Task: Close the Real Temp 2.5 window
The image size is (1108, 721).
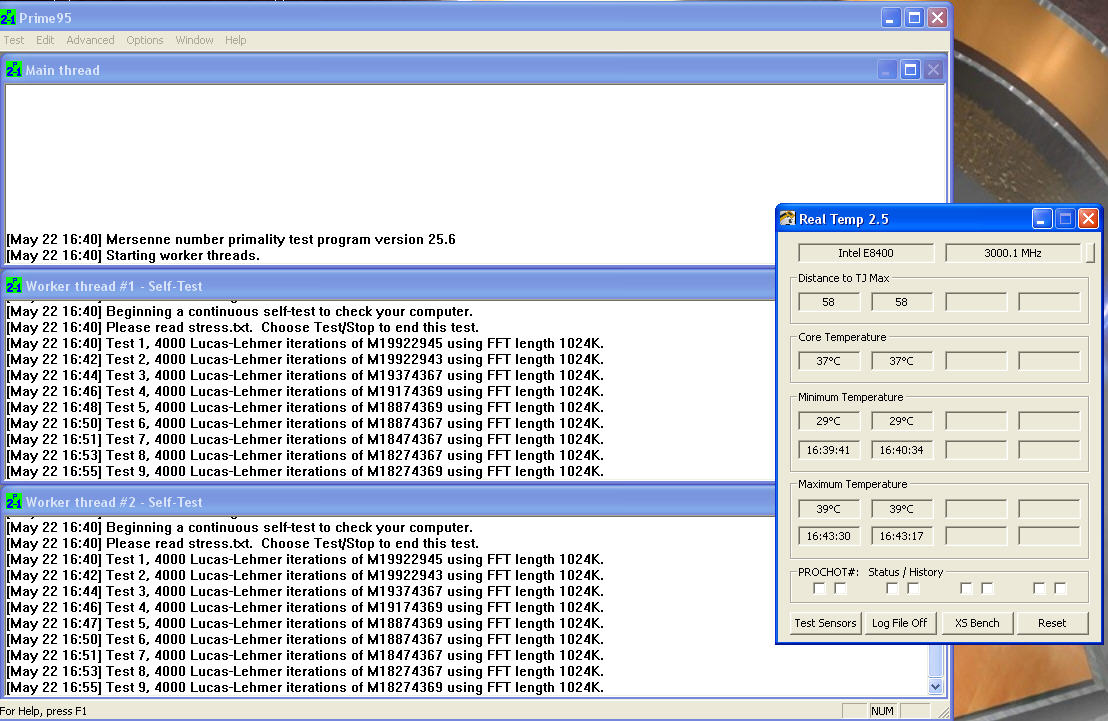Action: coord(1088,218)
